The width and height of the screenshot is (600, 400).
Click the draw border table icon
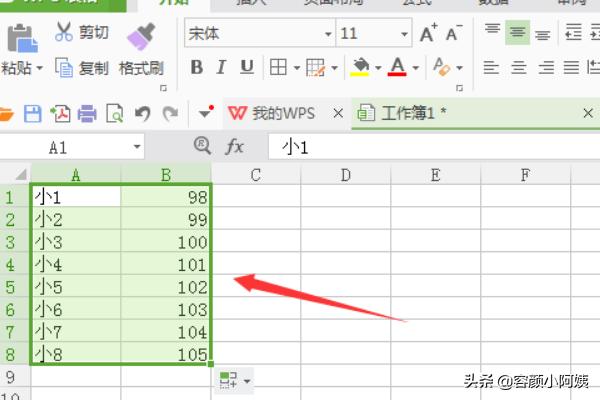pyautogui.click(x=315, y=68)
